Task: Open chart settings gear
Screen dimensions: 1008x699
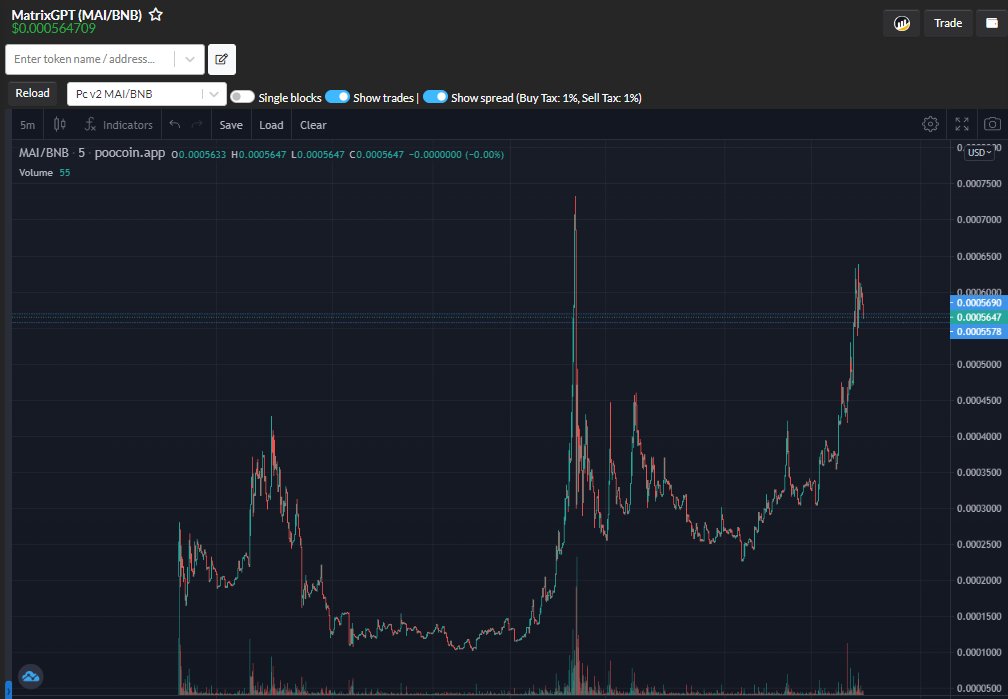Action: tap(930, 124)
